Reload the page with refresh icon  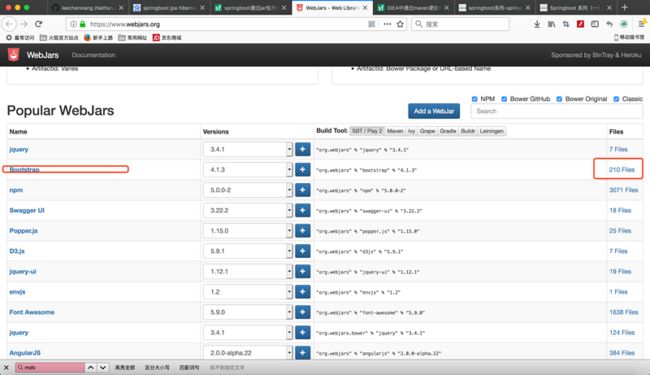click(39, 24)
